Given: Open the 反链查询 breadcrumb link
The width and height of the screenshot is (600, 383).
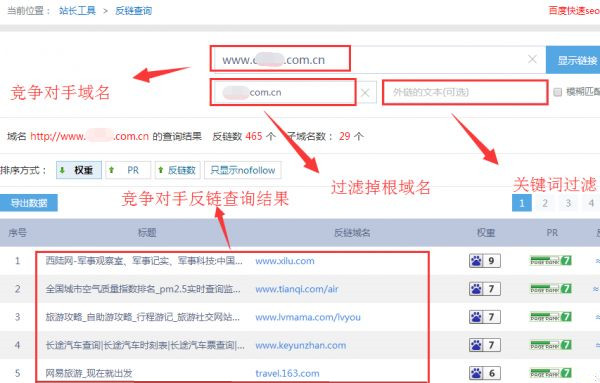Looking at the screenshot, I should click(x=134, y=11).
